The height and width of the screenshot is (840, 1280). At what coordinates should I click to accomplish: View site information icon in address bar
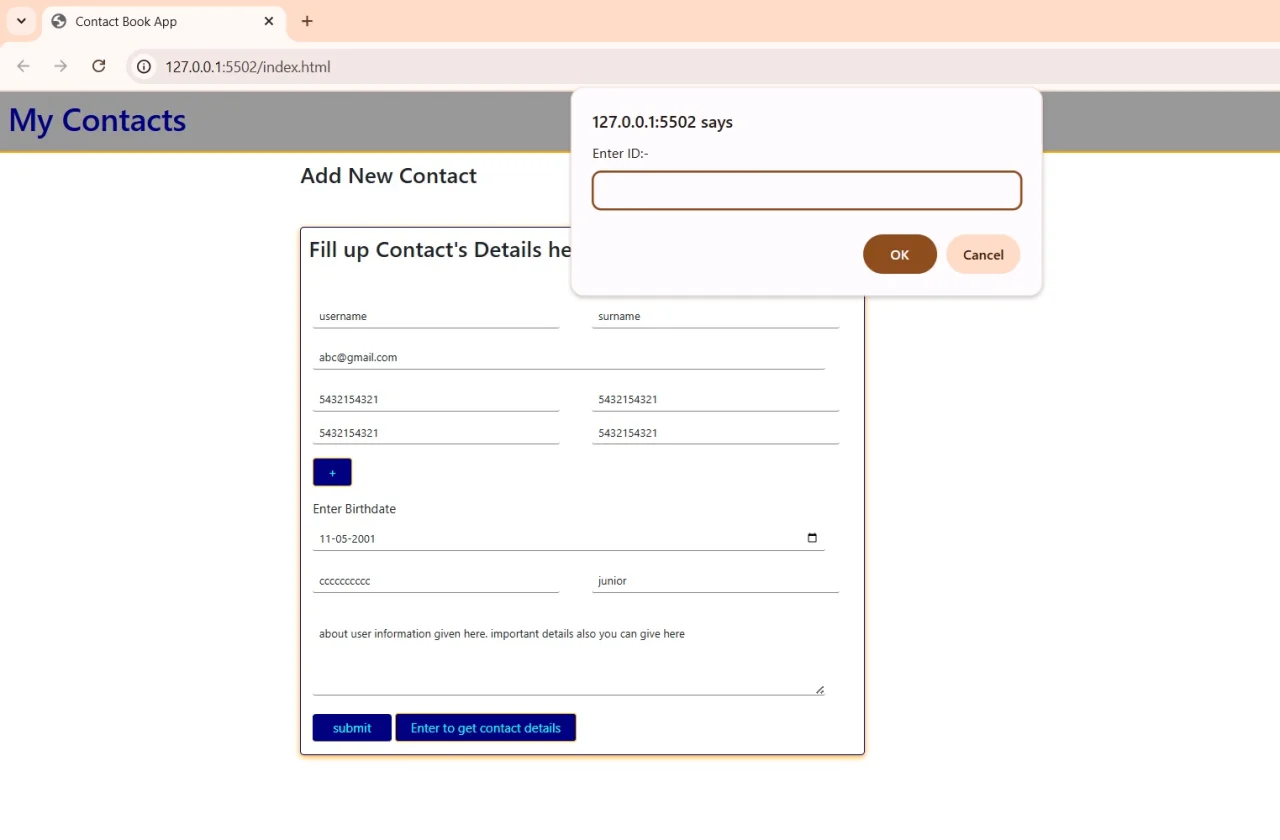click(144, 67)
